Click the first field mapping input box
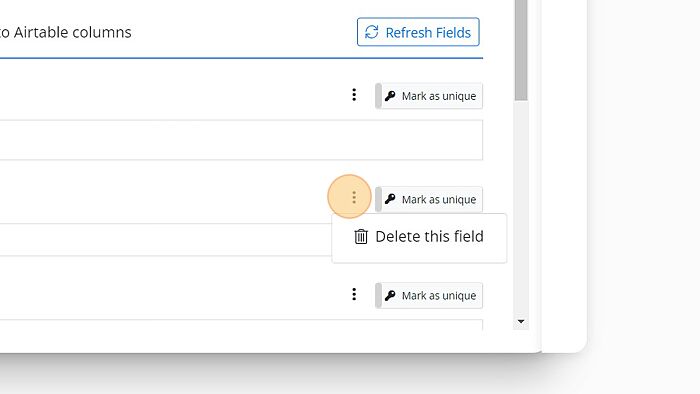Image resolution: width=700 pixels, height=394 pixels. (241, 140)
